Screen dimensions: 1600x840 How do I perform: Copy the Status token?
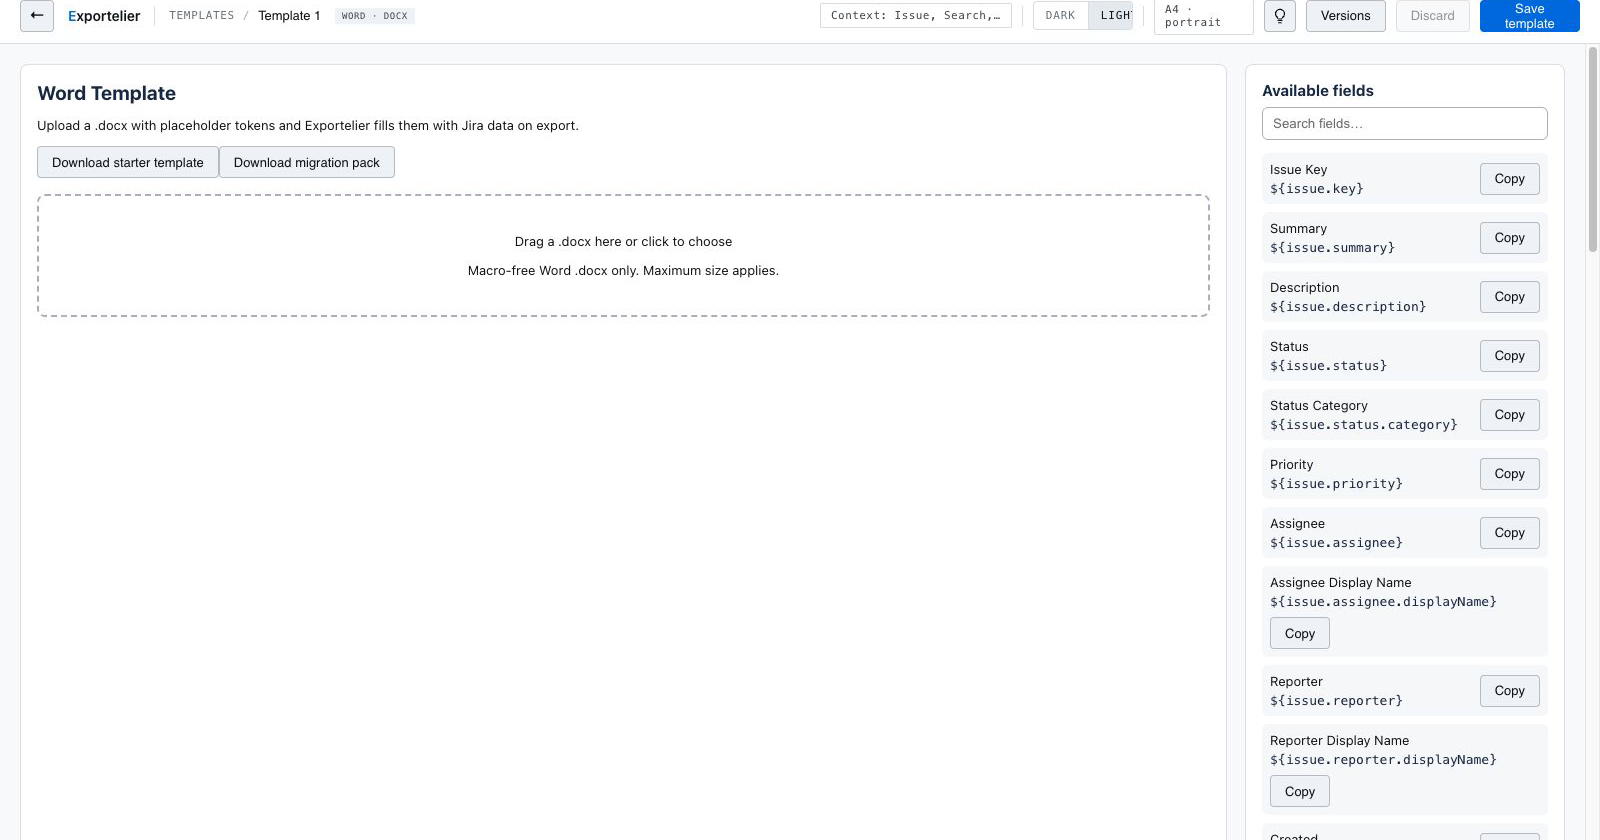coord(1510,356)
